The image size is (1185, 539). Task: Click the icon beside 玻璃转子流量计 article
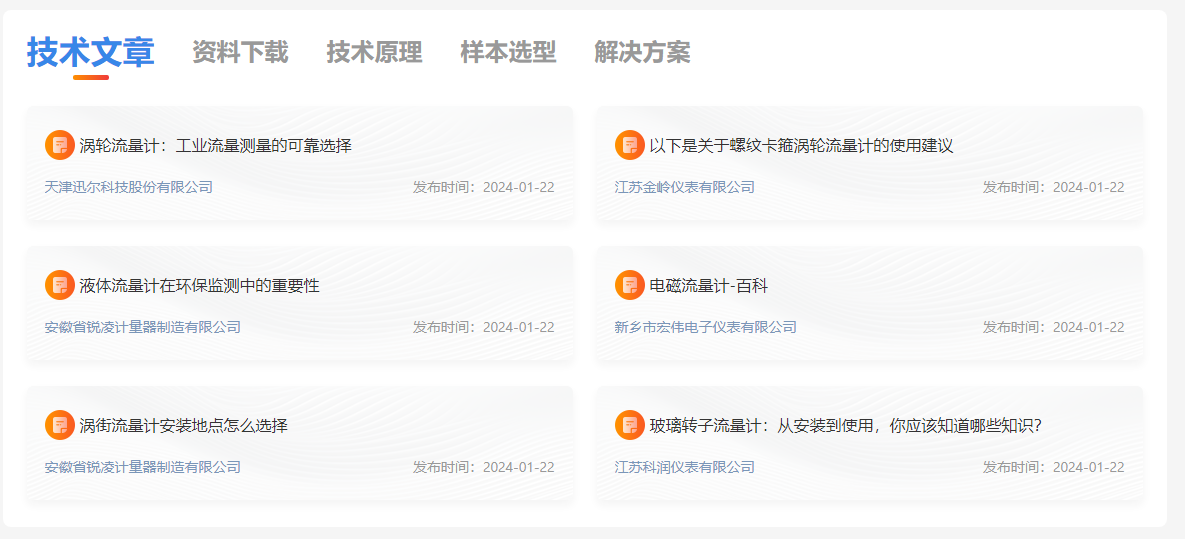coord(630,425)
